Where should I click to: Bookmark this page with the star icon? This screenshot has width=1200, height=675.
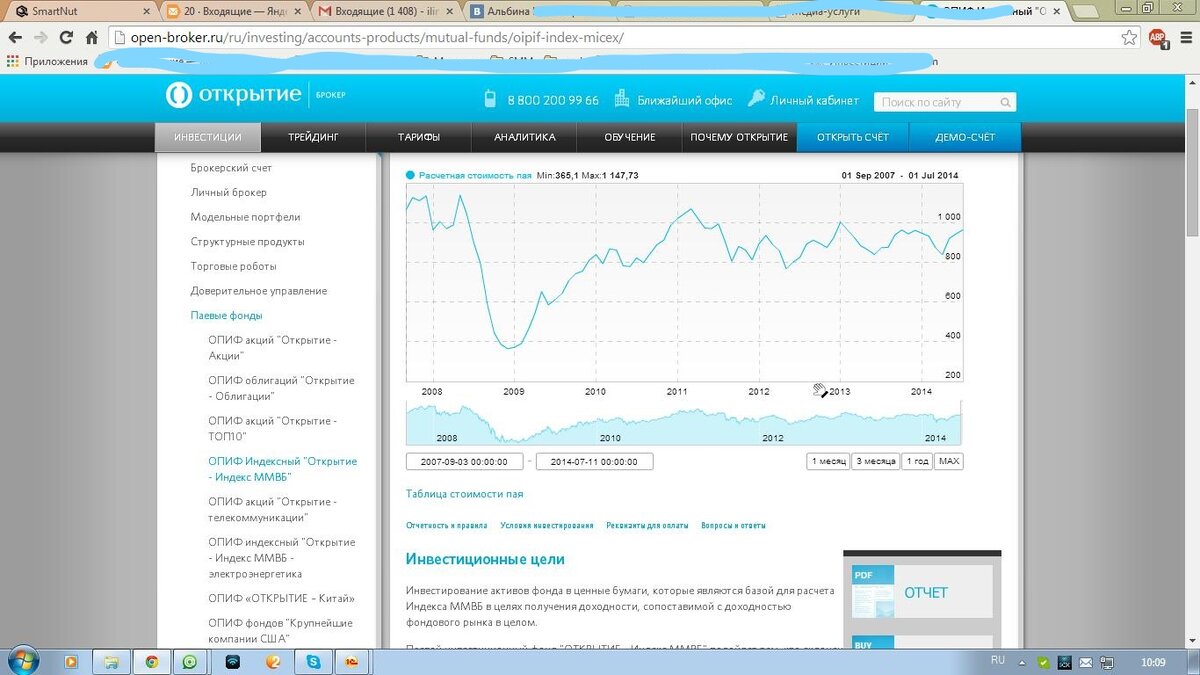[1129, 37]
